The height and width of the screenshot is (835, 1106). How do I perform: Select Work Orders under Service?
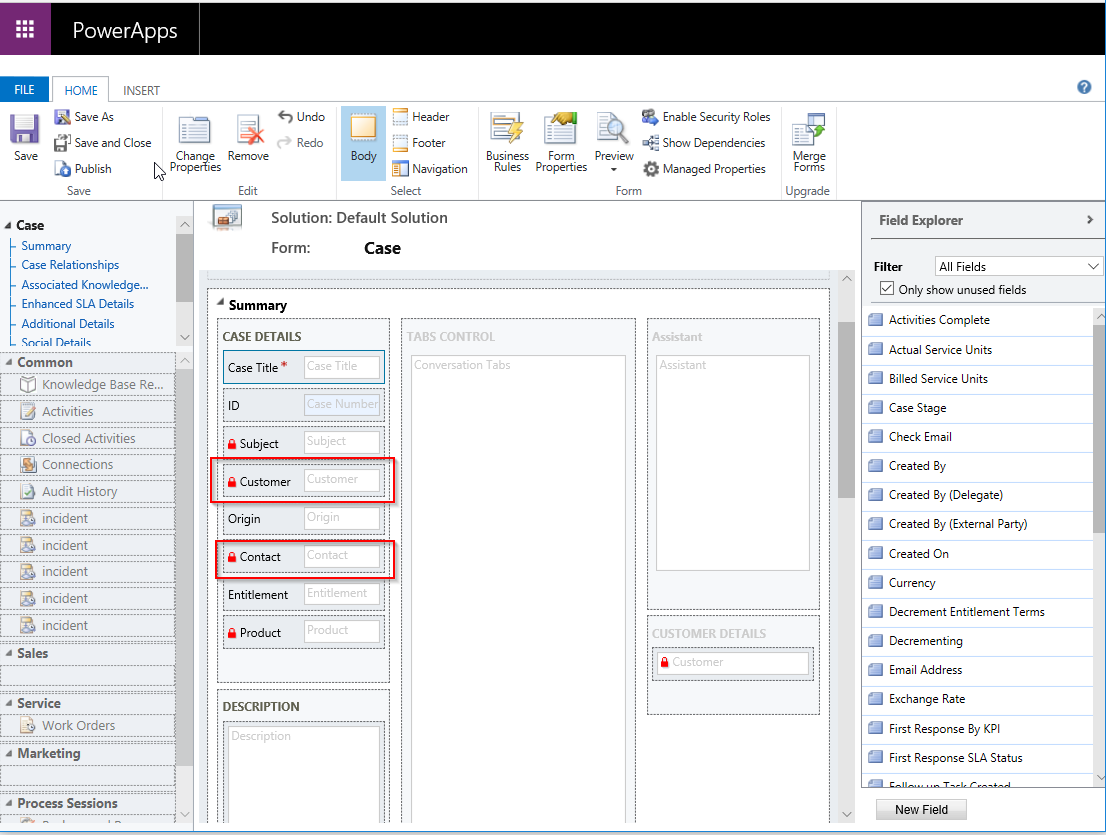pyautogui.click(x=88, y=726)
